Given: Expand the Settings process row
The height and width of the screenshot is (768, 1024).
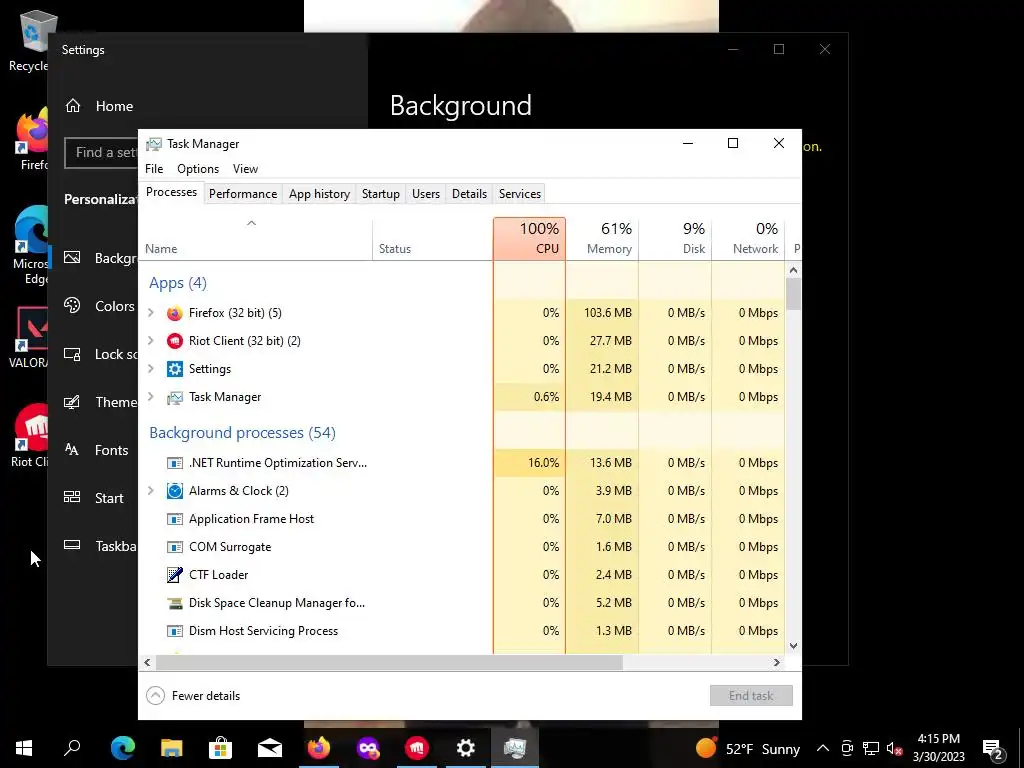Looking at the screenshot, I should (x=151, y=368).
